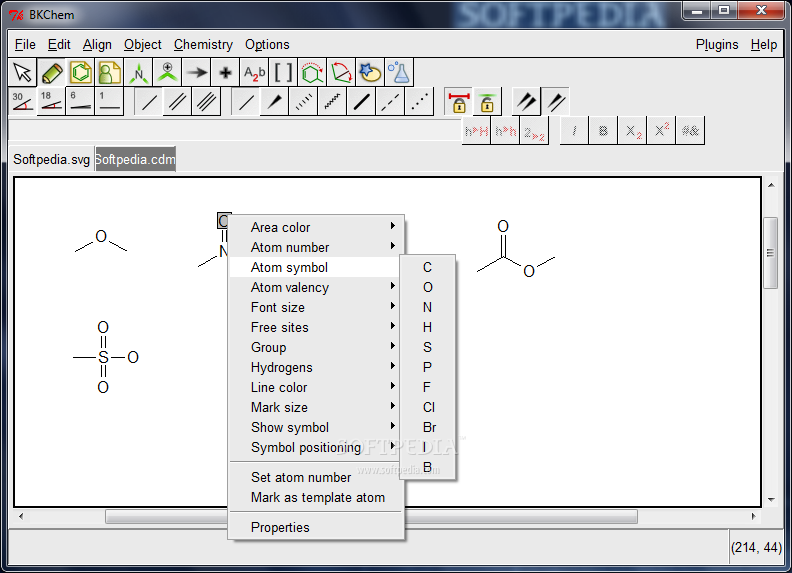
Task: Open the Object menu
Action: click(x=142, y=44)
